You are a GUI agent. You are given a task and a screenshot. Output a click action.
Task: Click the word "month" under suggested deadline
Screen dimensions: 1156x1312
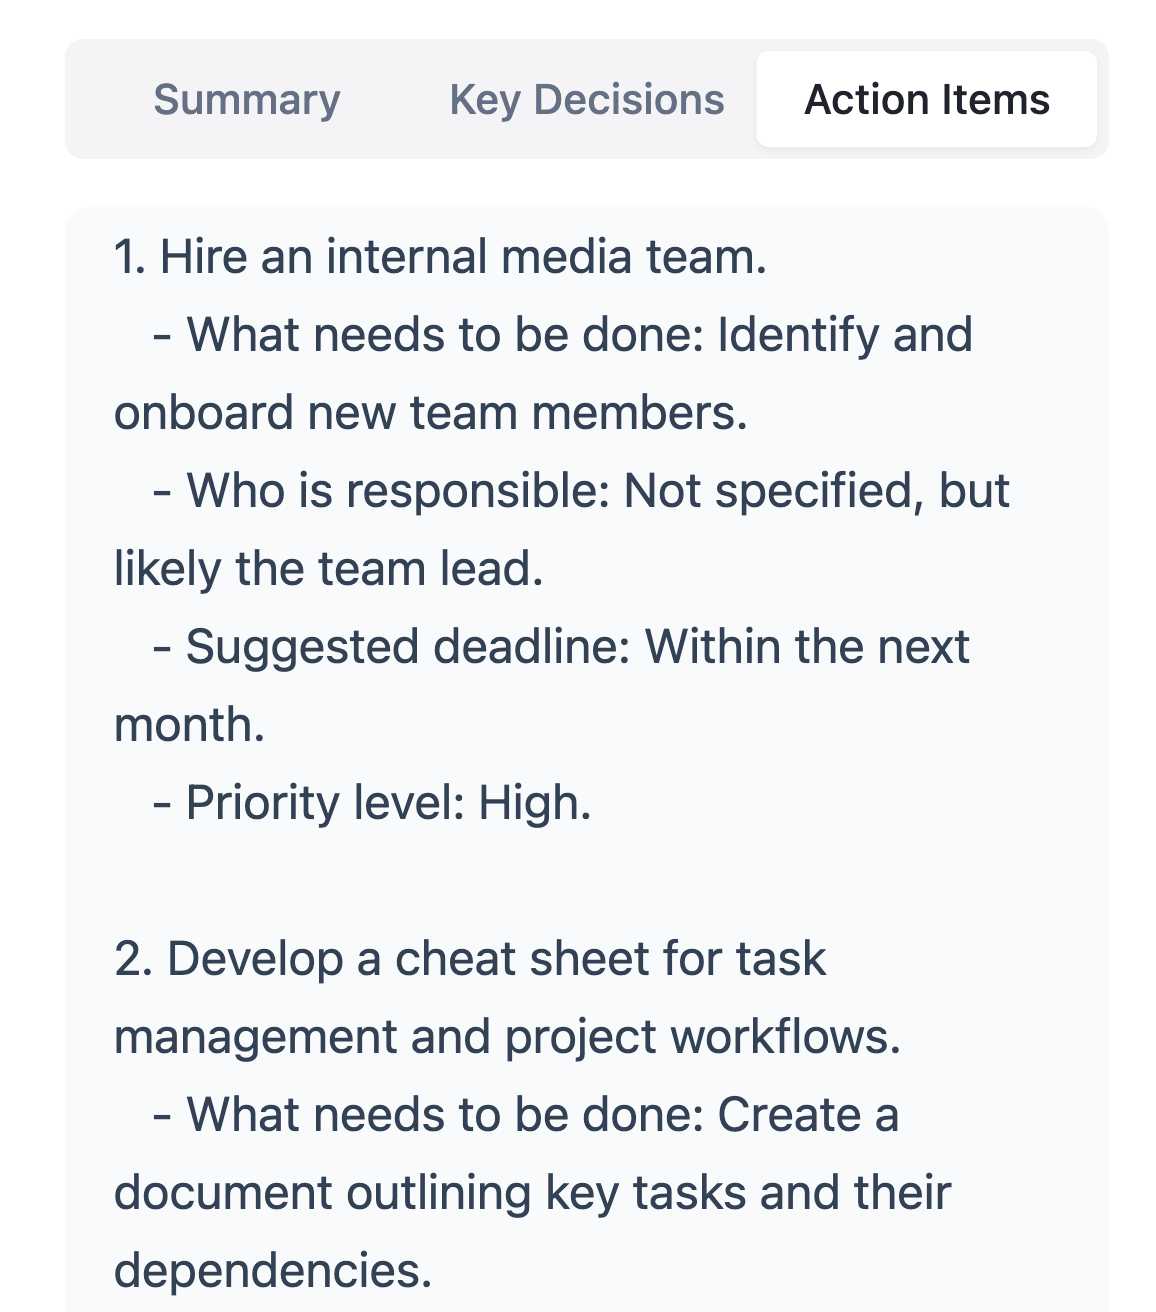[x=188, y=725]
